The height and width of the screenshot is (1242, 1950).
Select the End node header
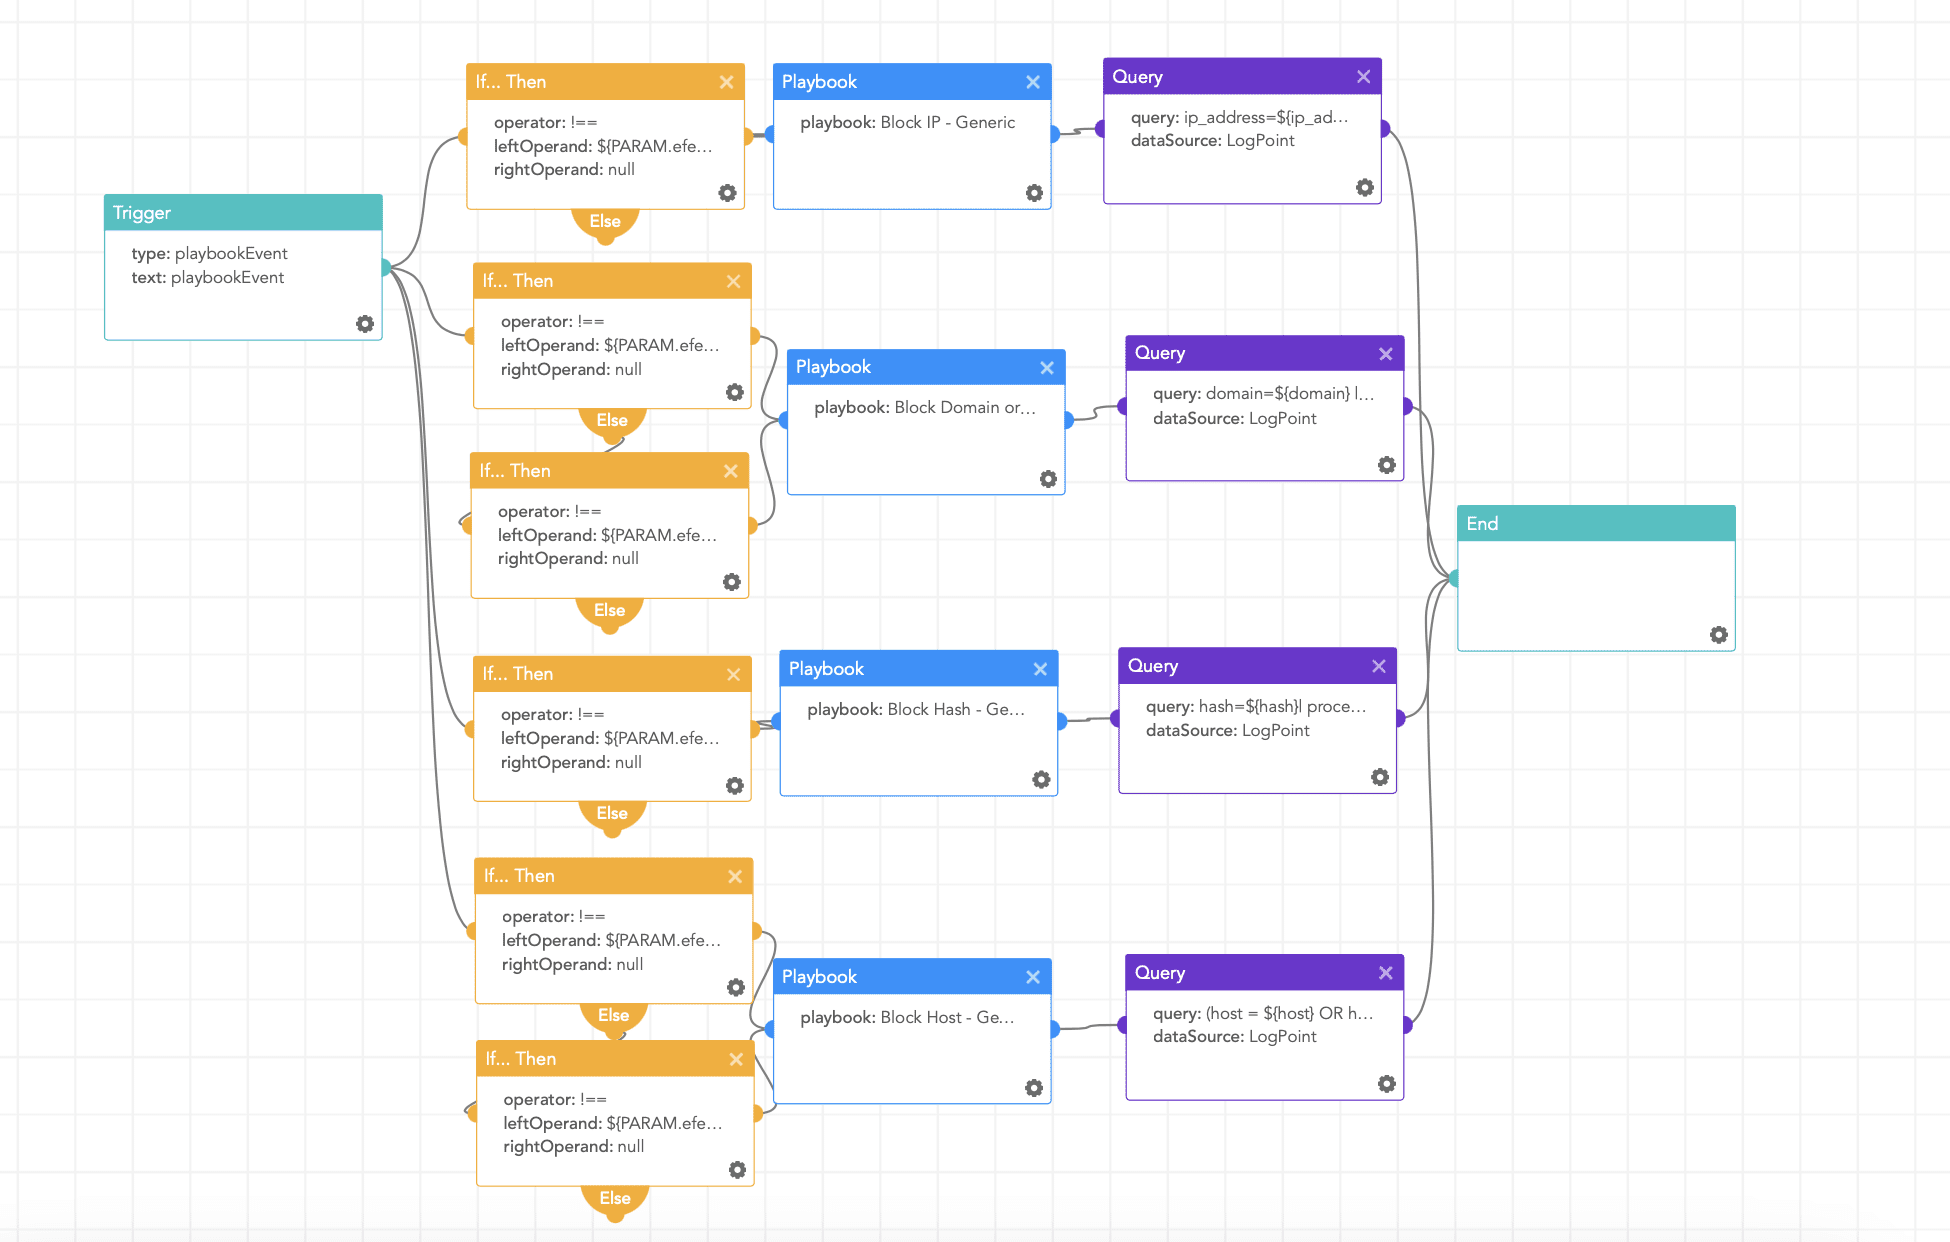click(1595, 523)
